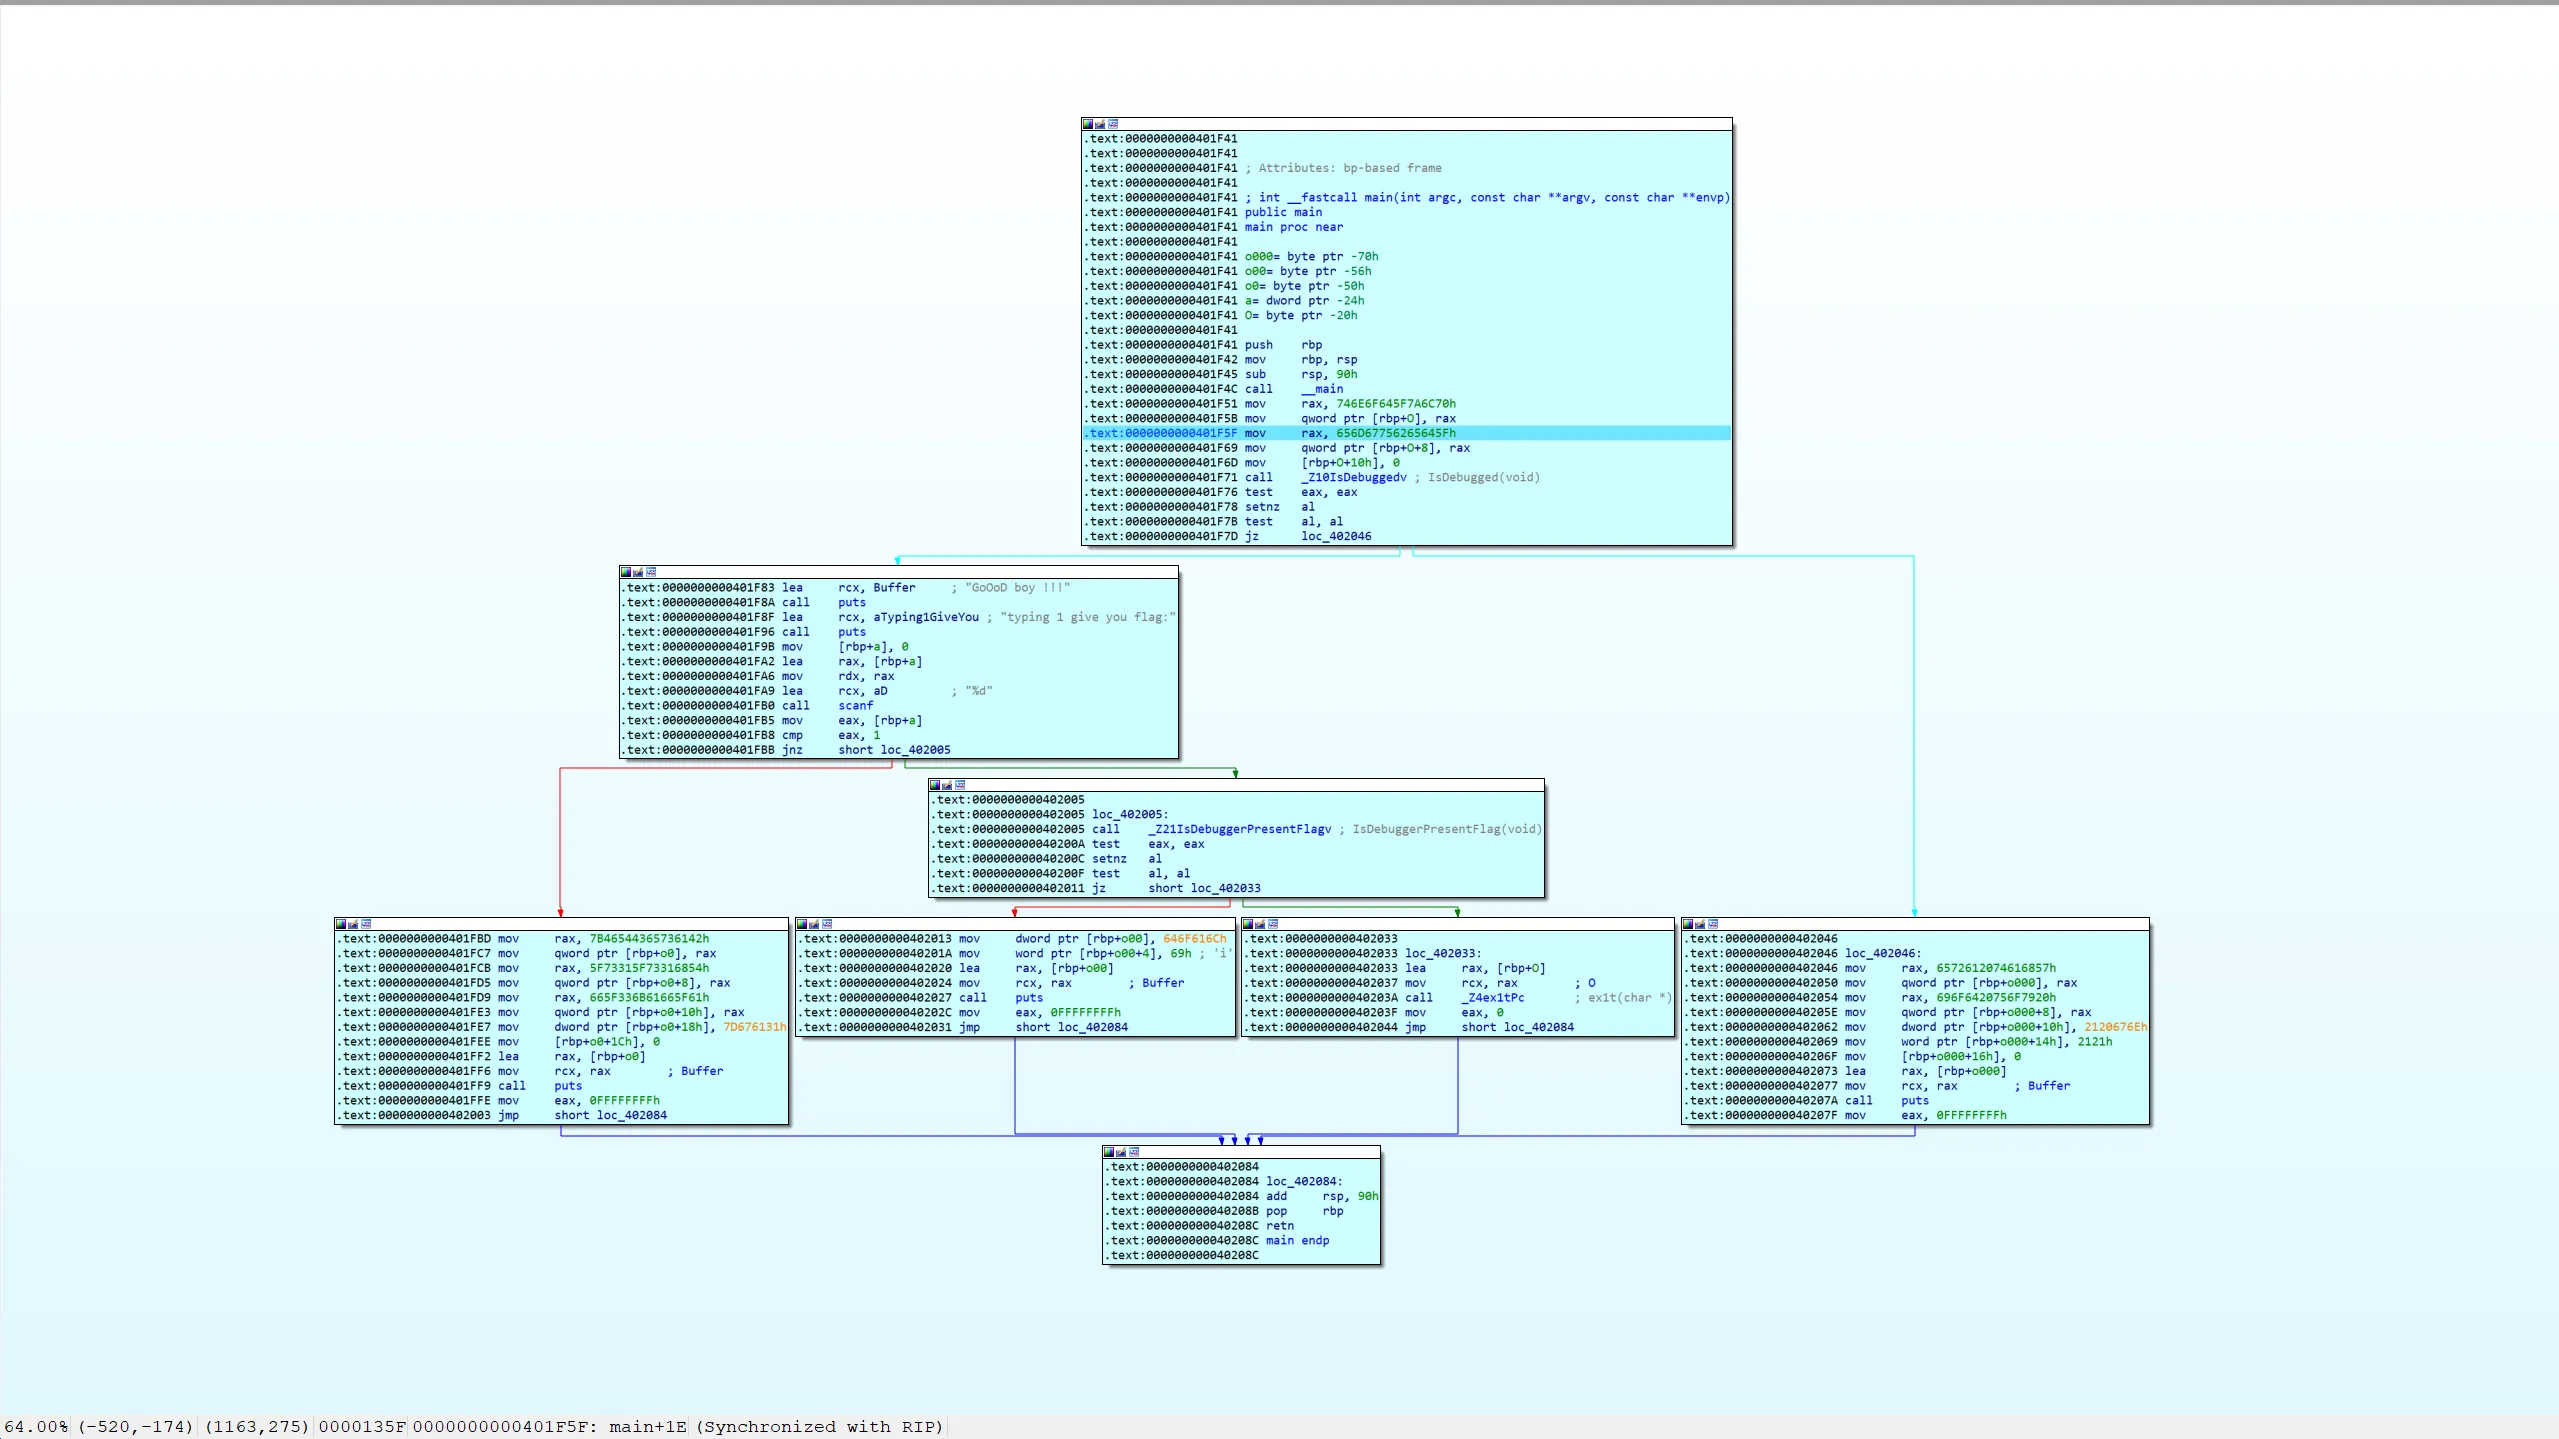Click the group node icon on the loc_402005 block
The height and width of the screenshot is (1439, 2559).
click(960, 785)
